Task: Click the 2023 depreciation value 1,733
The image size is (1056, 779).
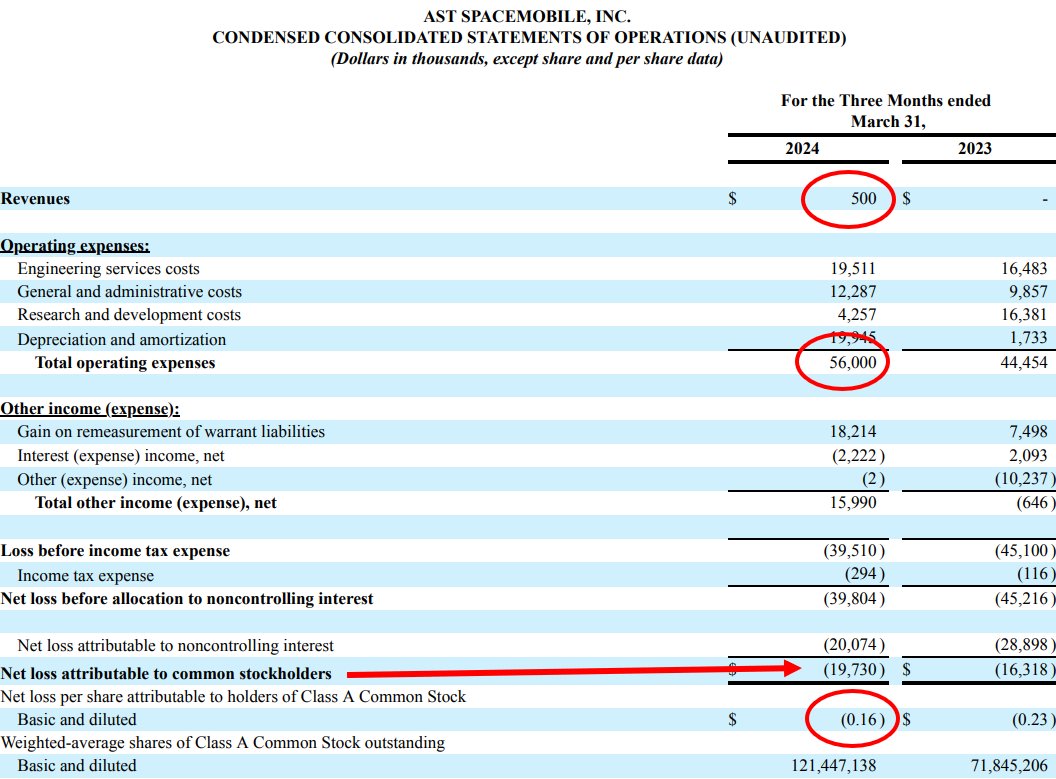Action: [x=1028, y=338]
